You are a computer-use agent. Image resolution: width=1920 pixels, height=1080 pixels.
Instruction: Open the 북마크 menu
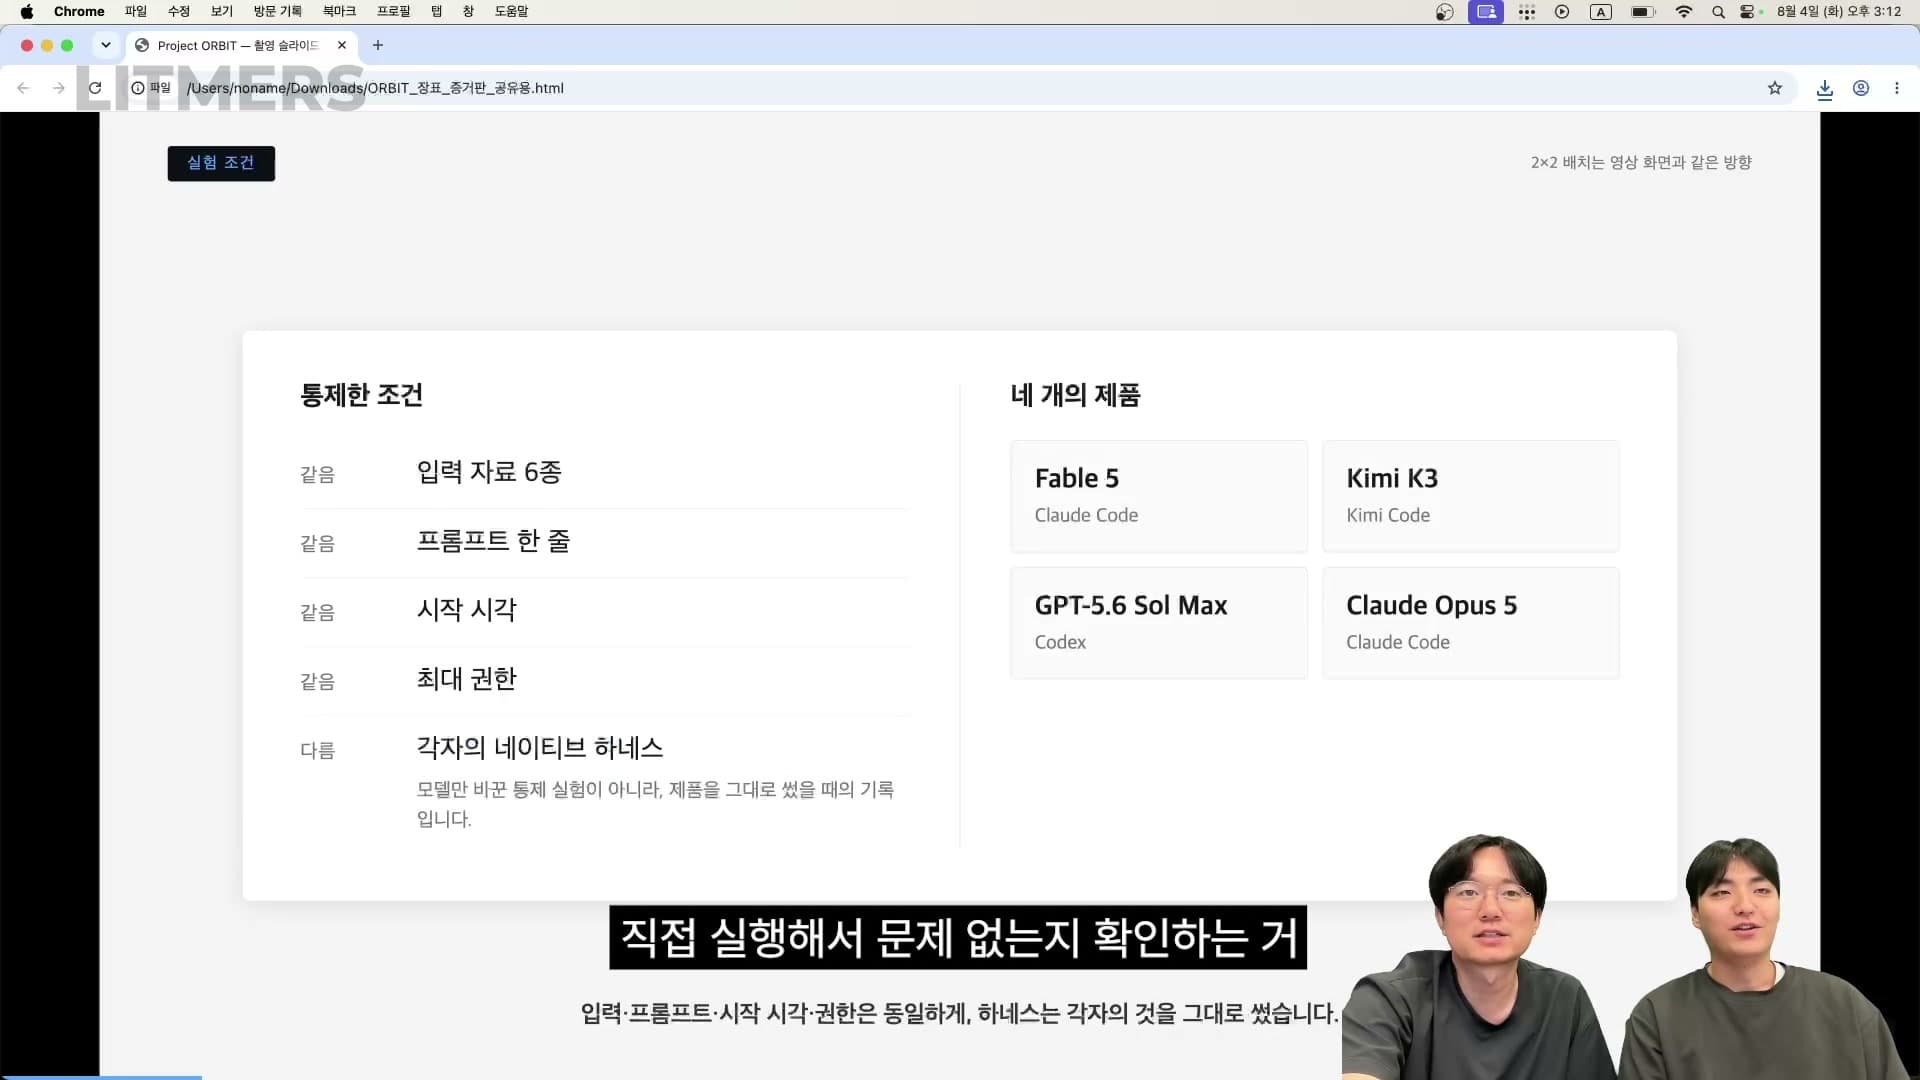point(339,12)
